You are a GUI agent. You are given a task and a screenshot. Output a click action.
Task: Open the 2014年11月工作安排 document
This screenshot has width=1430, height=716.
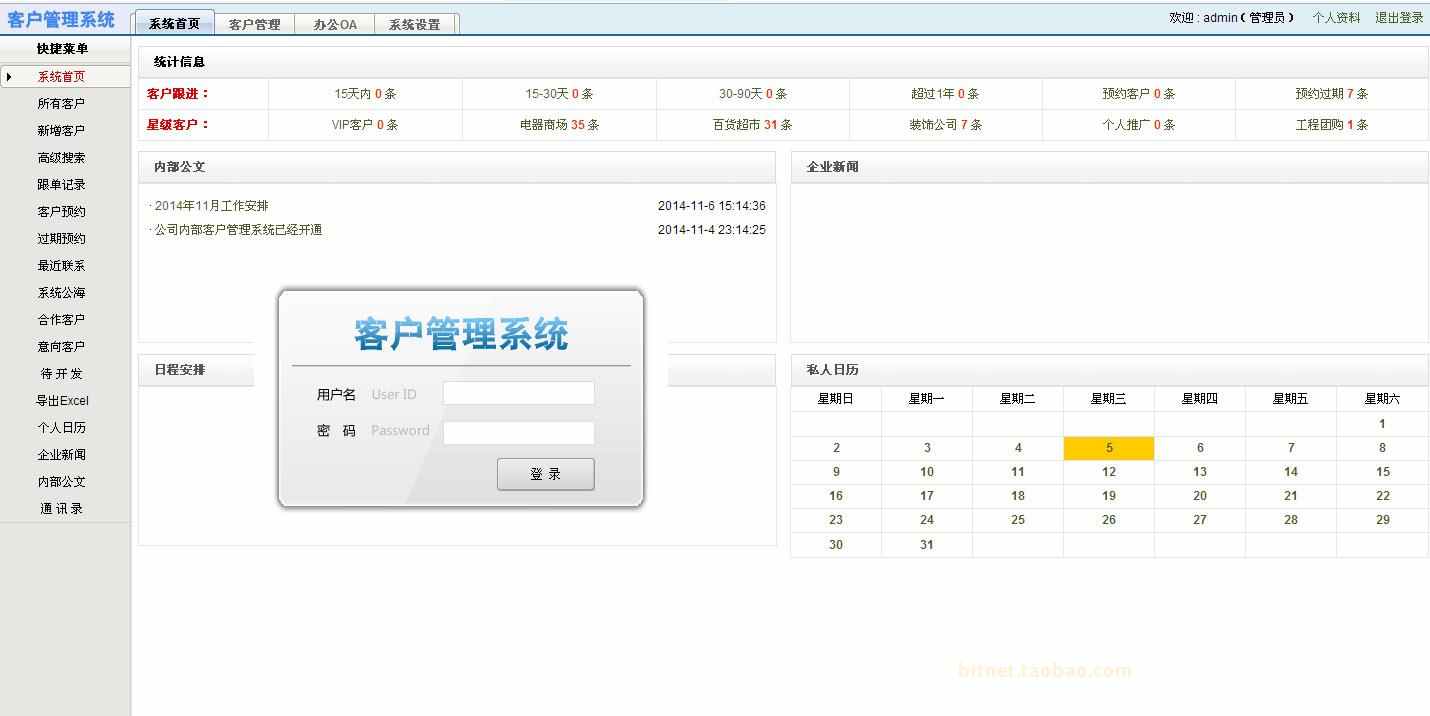tap(211, 206)
